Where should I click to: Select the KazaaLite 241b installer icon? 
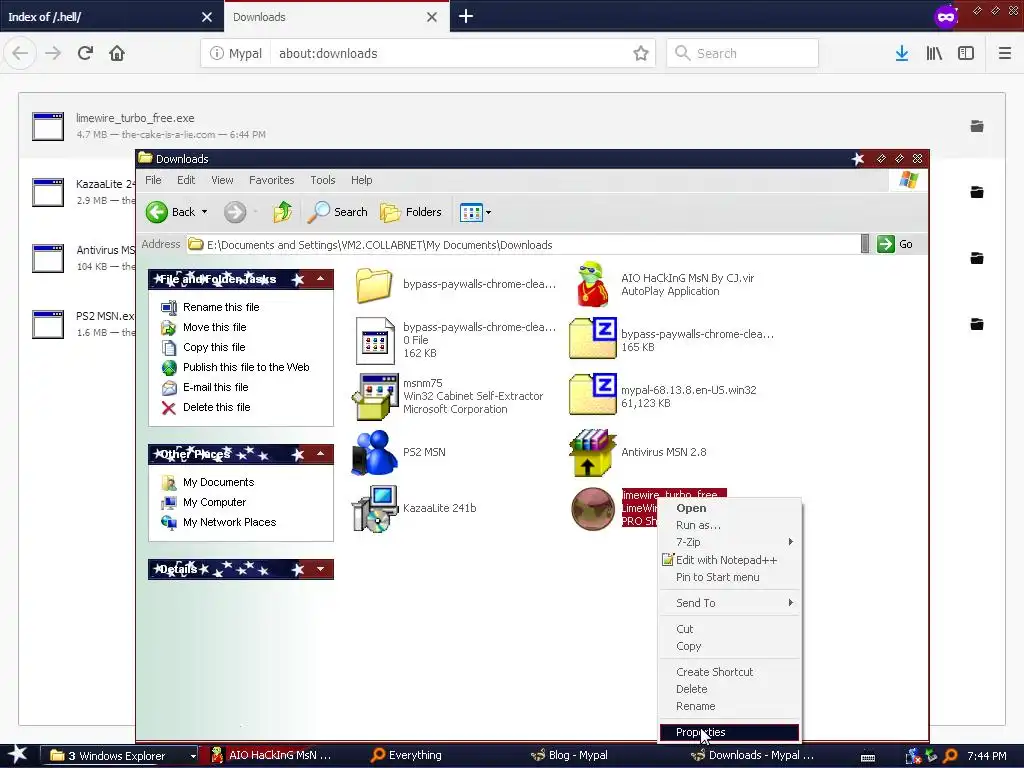pos(375,508)
